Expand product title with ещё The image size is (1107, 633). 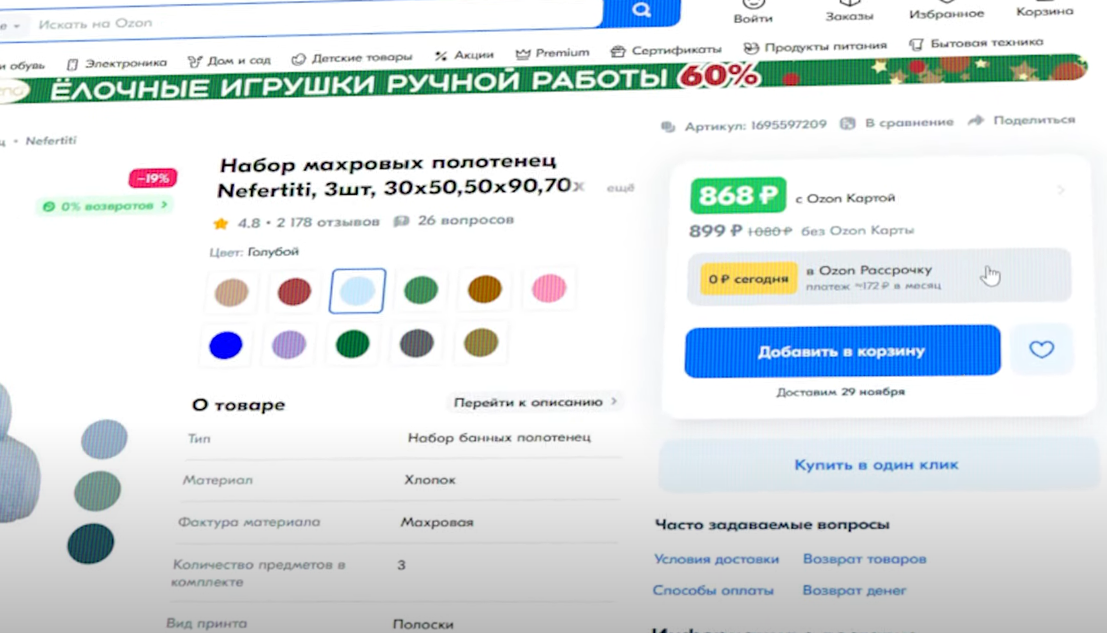point(621,188)
